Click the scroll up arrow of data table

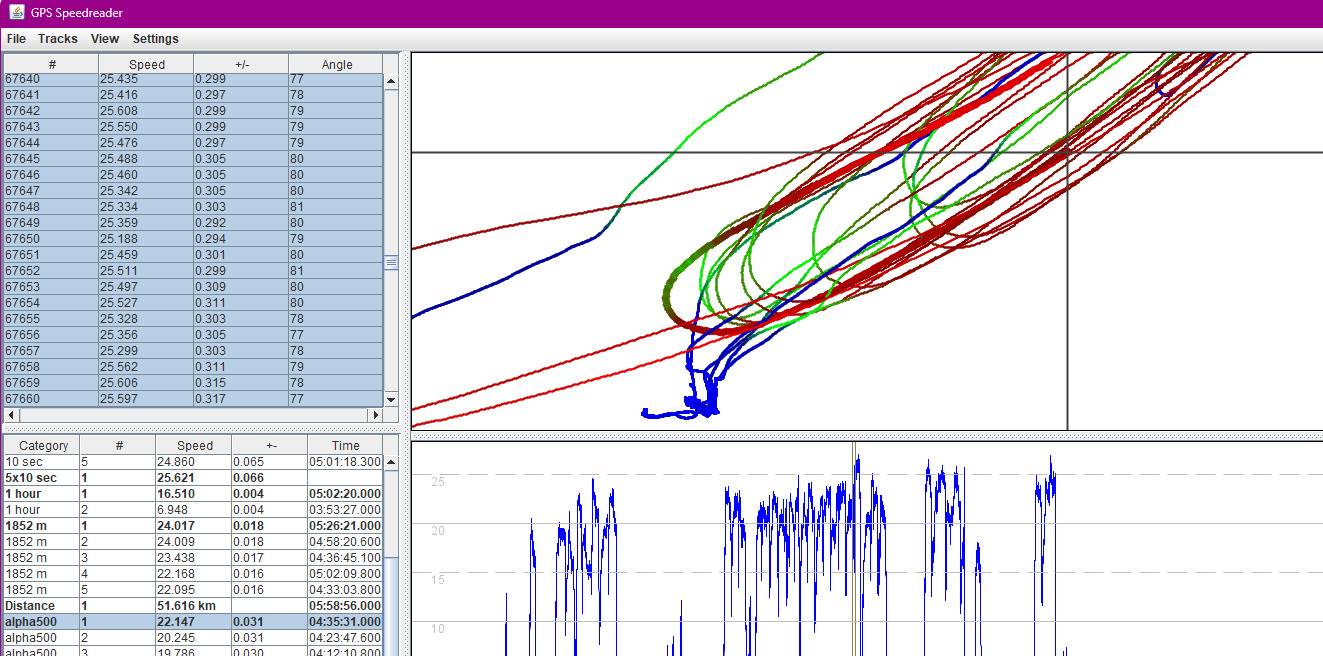tap(391, 82)
